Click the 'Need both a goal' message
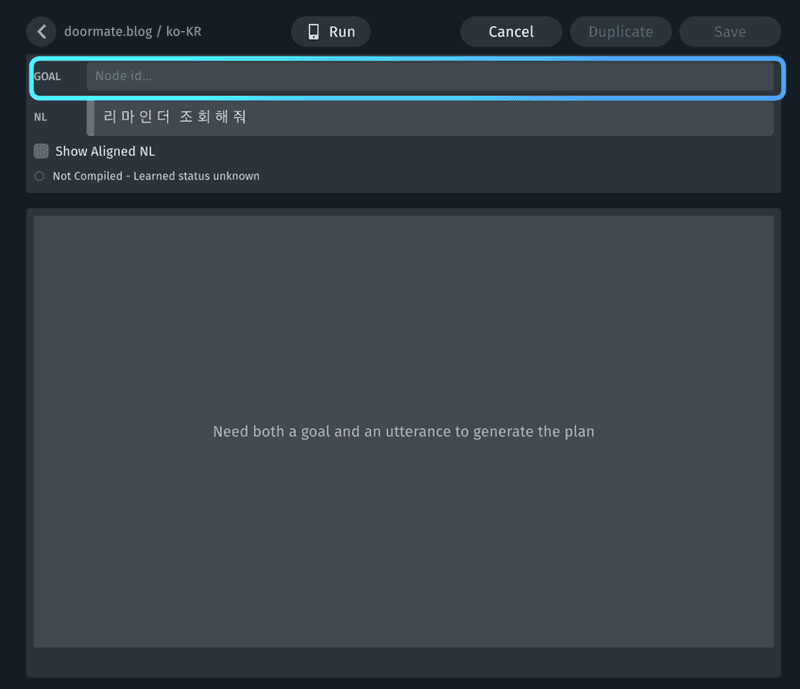The height and width of the screenshot is (689, 800). point(404,432)
